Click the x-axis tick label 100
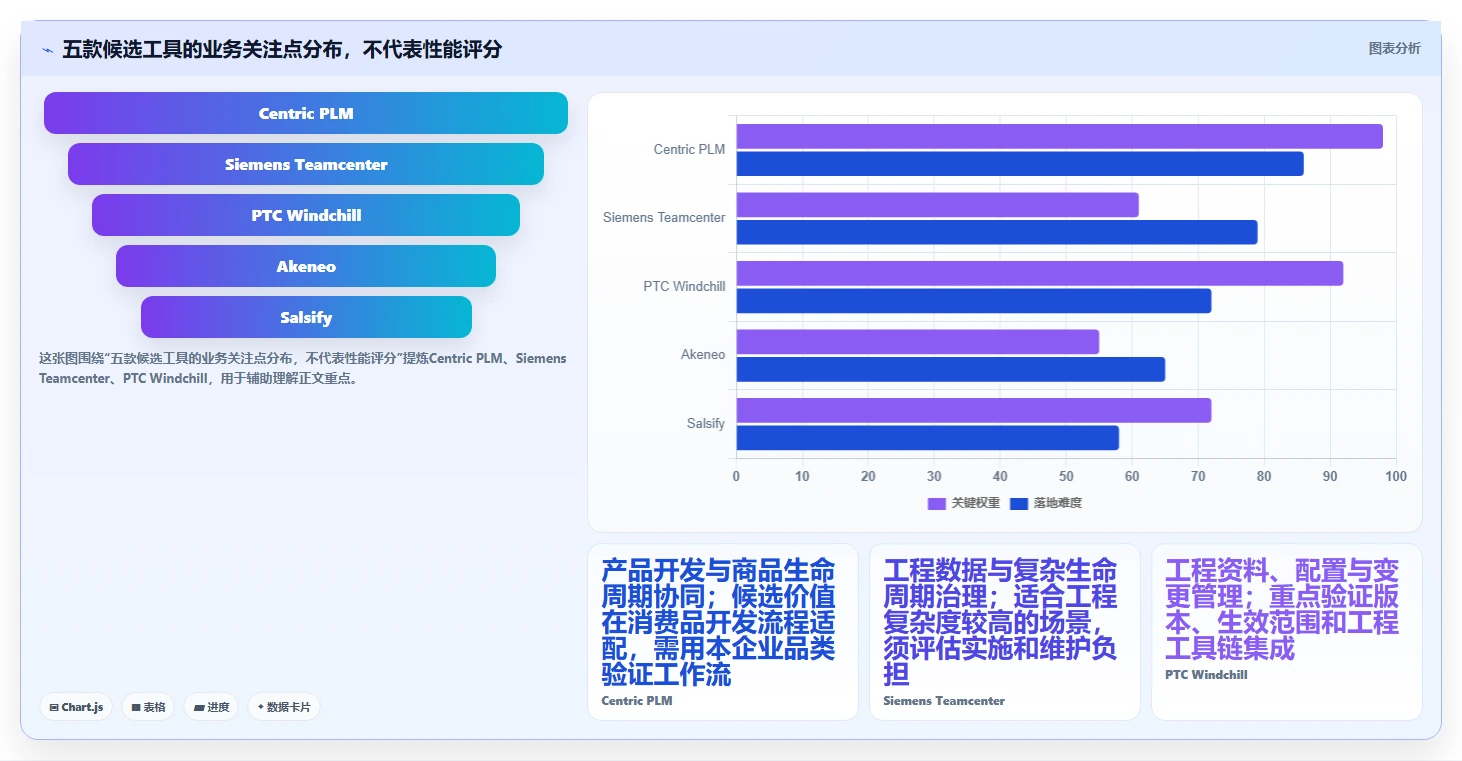1462x761 pixels. pyautogui.click(x=1395, y=476)
